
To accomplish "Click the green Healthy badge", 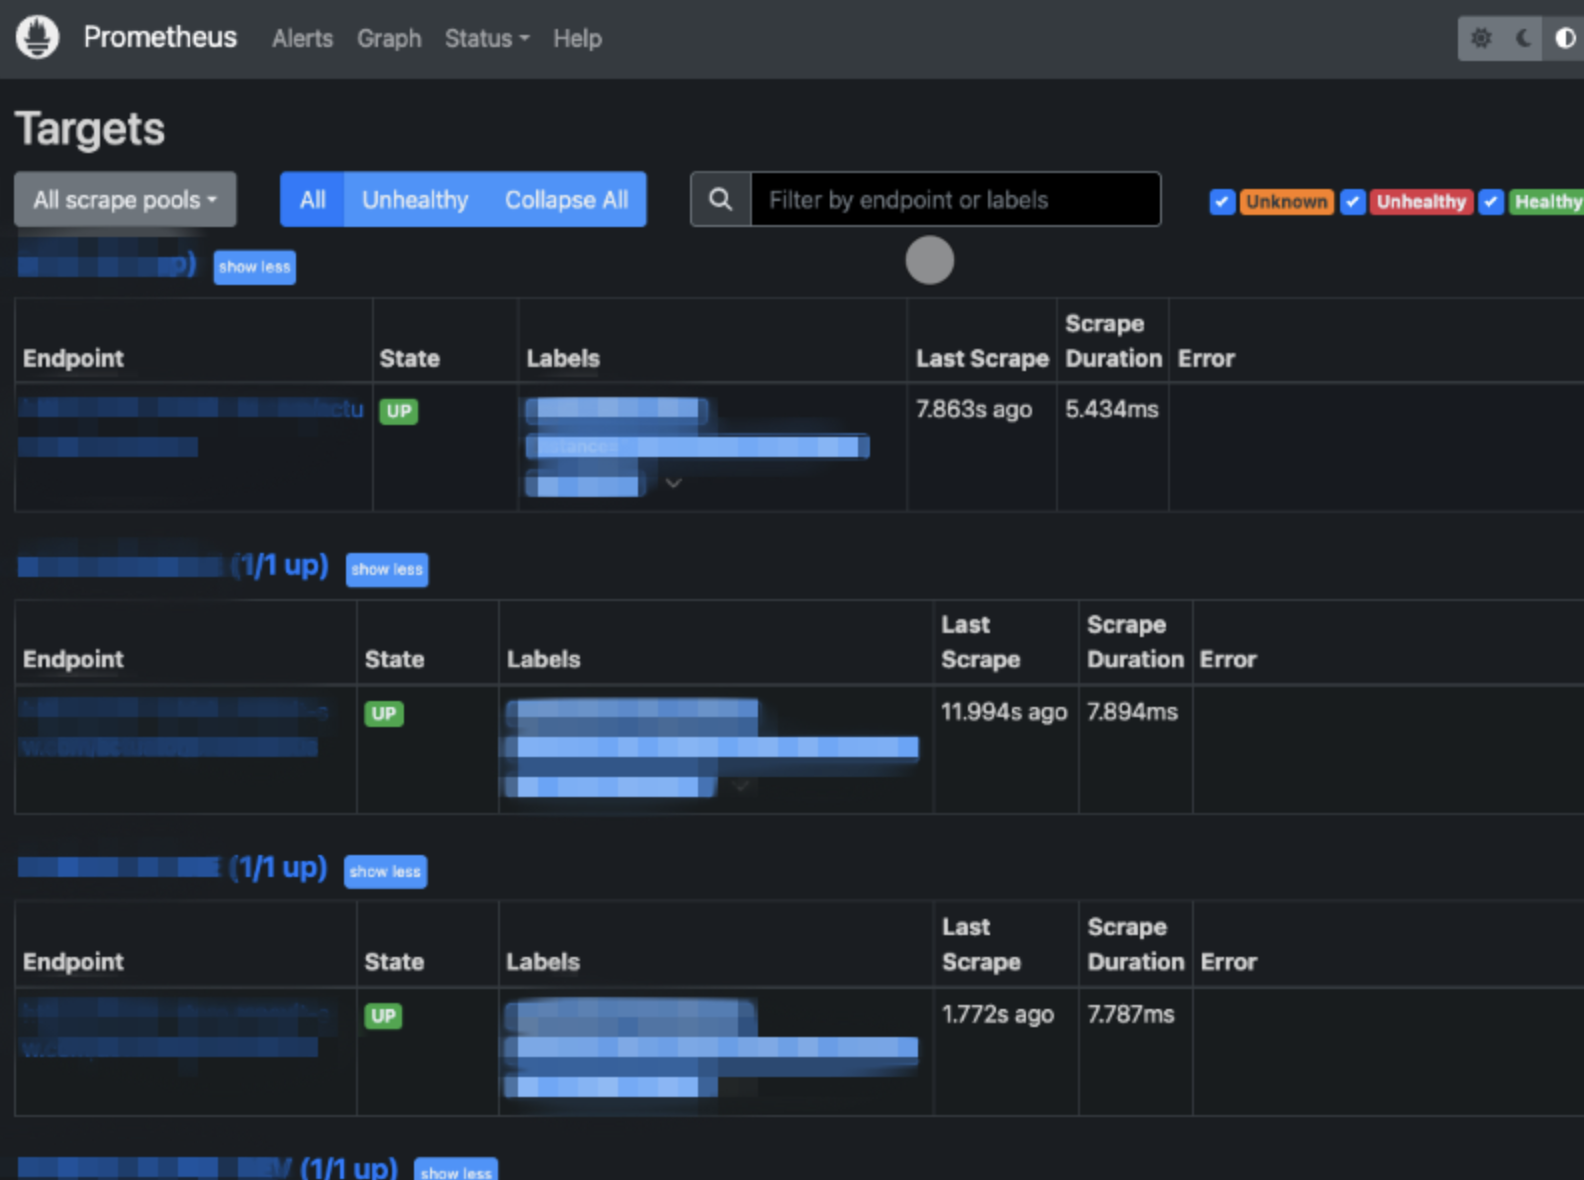I will tap(1547, 202).
